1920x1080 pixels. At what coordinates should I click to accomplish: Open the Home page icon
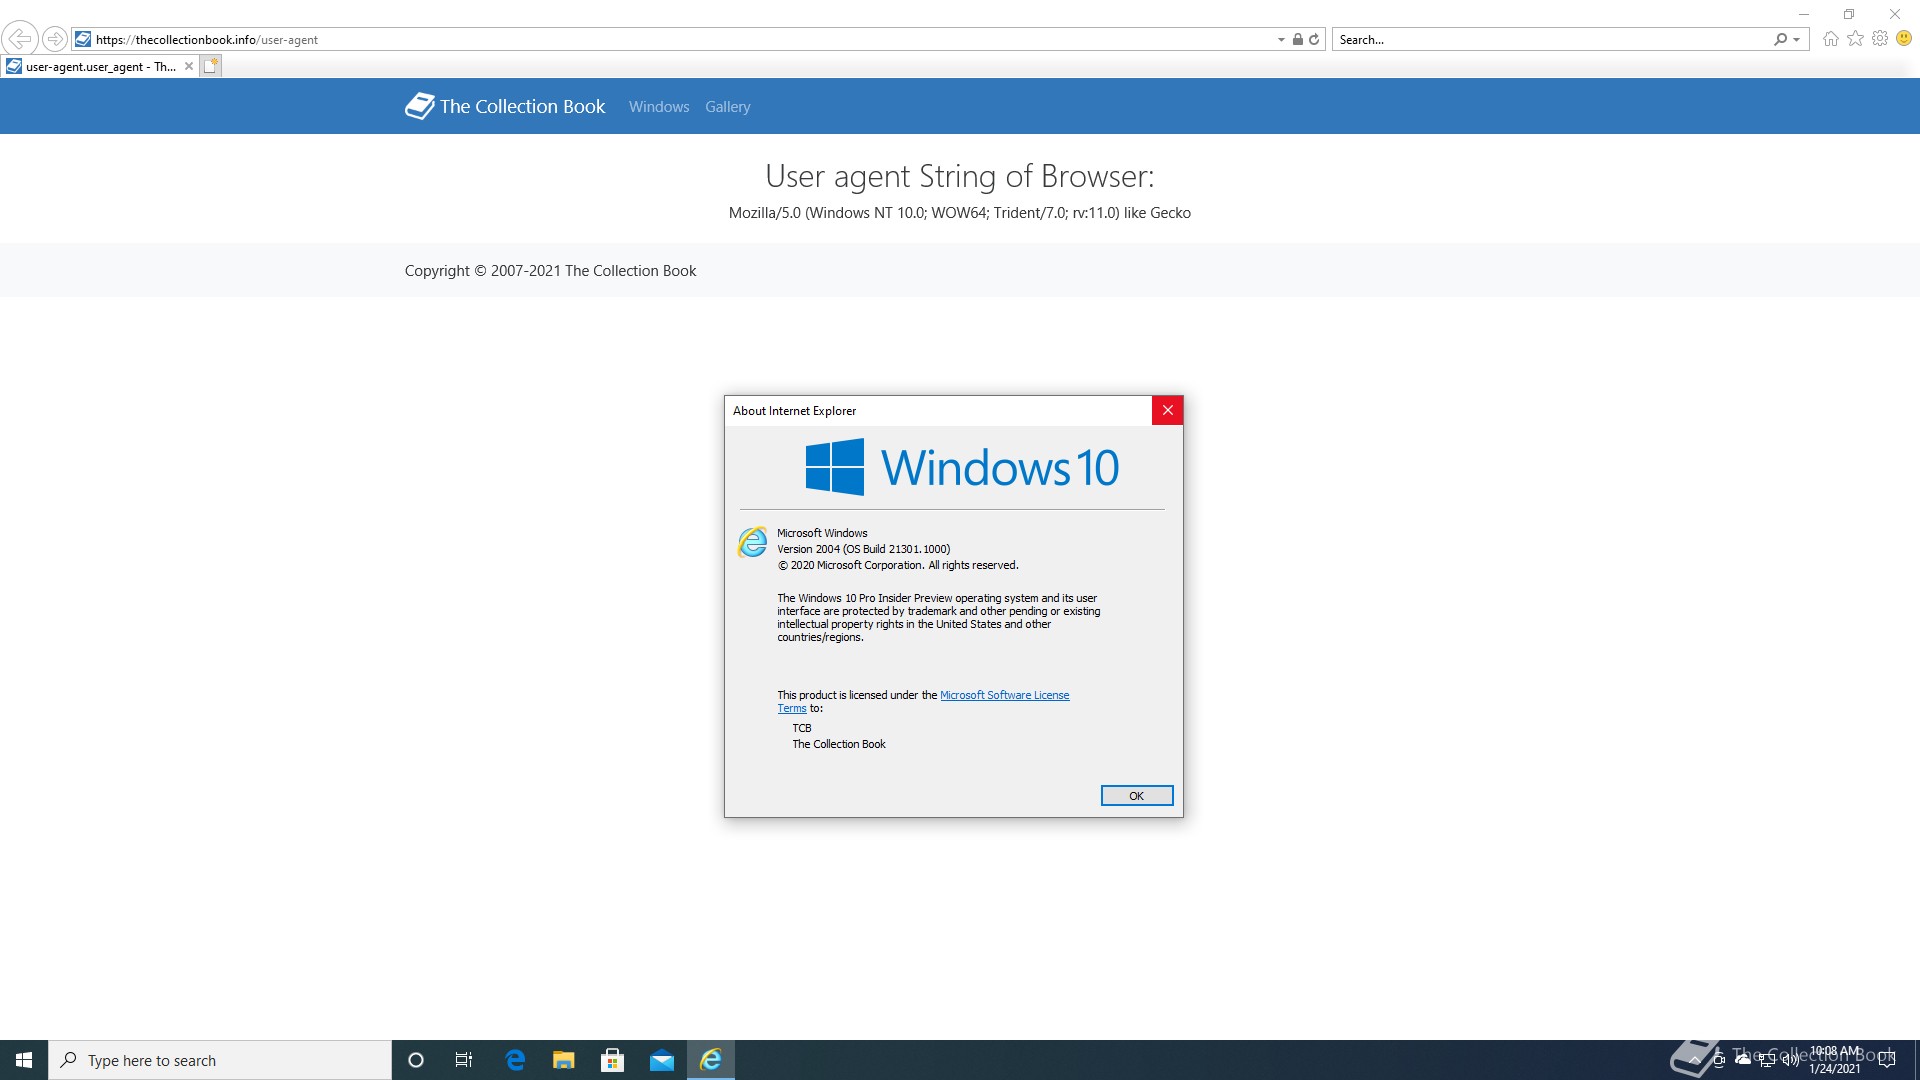pyautogui.click(x=1831, y=39)
